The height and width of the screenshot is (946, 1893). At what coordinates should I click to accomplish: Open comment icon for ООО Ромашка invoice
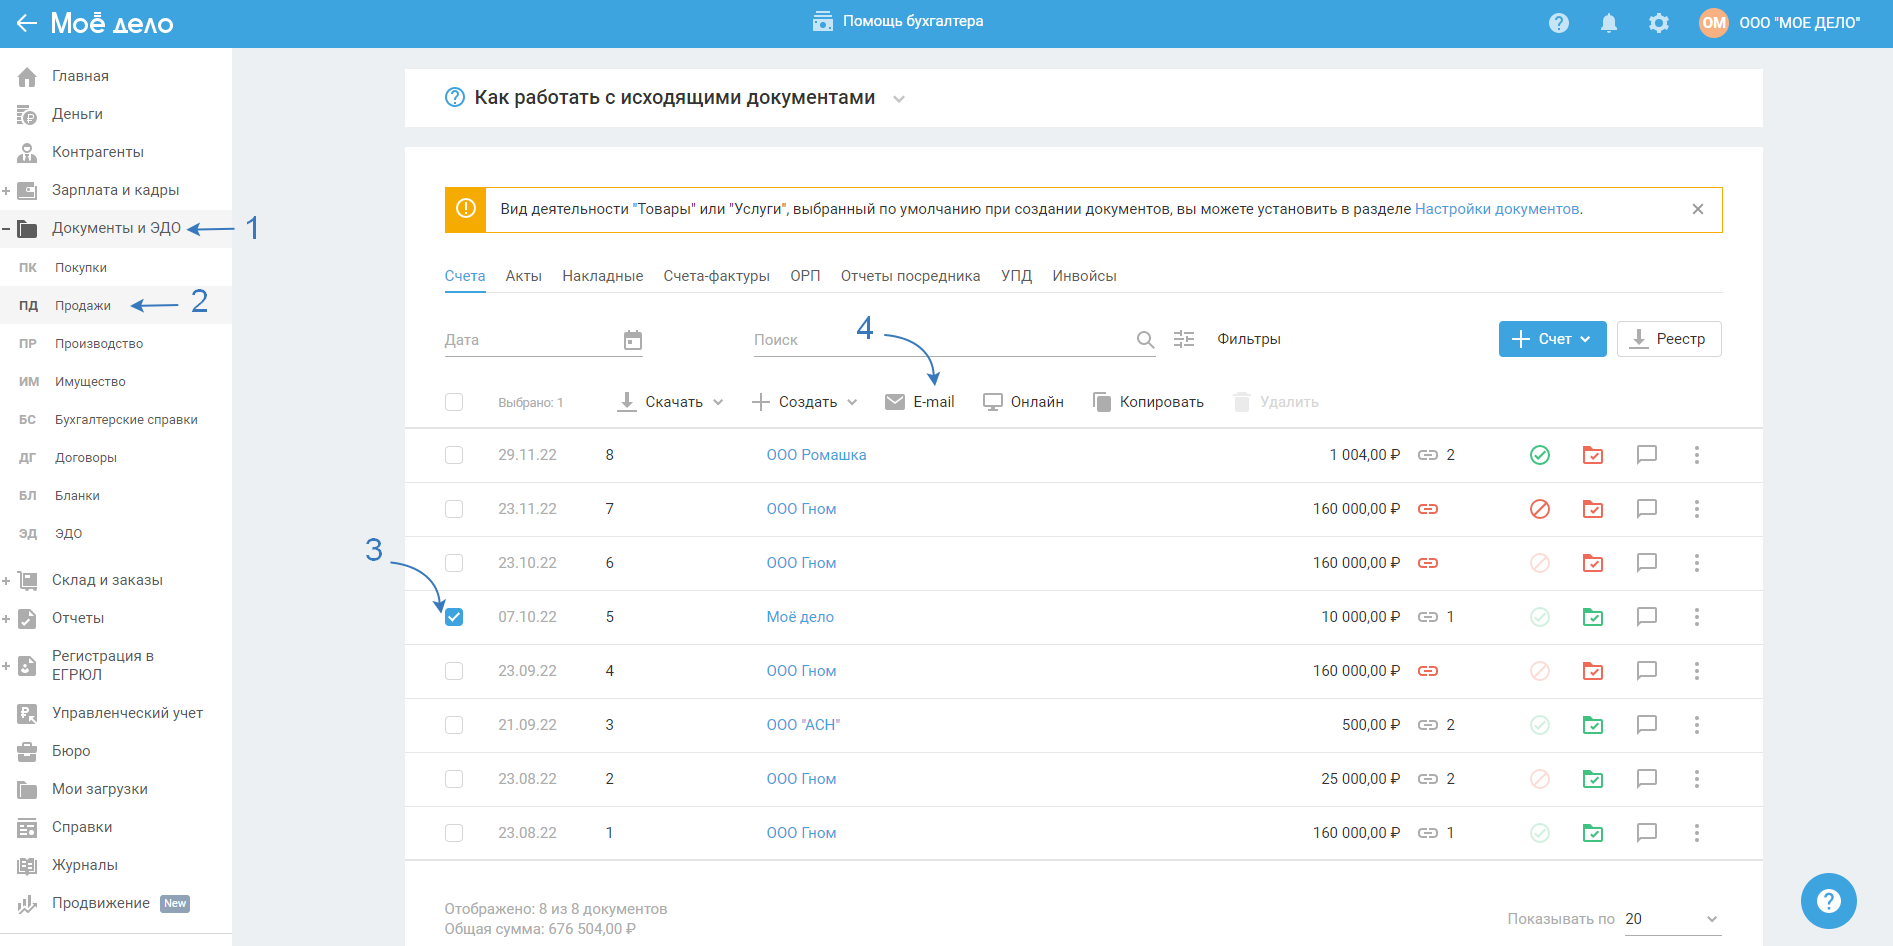(1646, 455)
